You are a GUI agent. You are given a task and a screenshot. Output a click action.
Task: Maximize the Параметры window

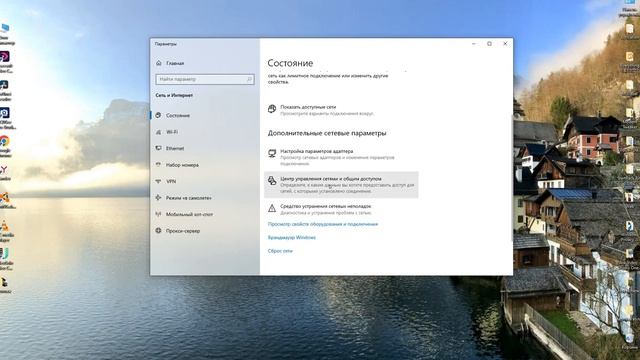489,44
